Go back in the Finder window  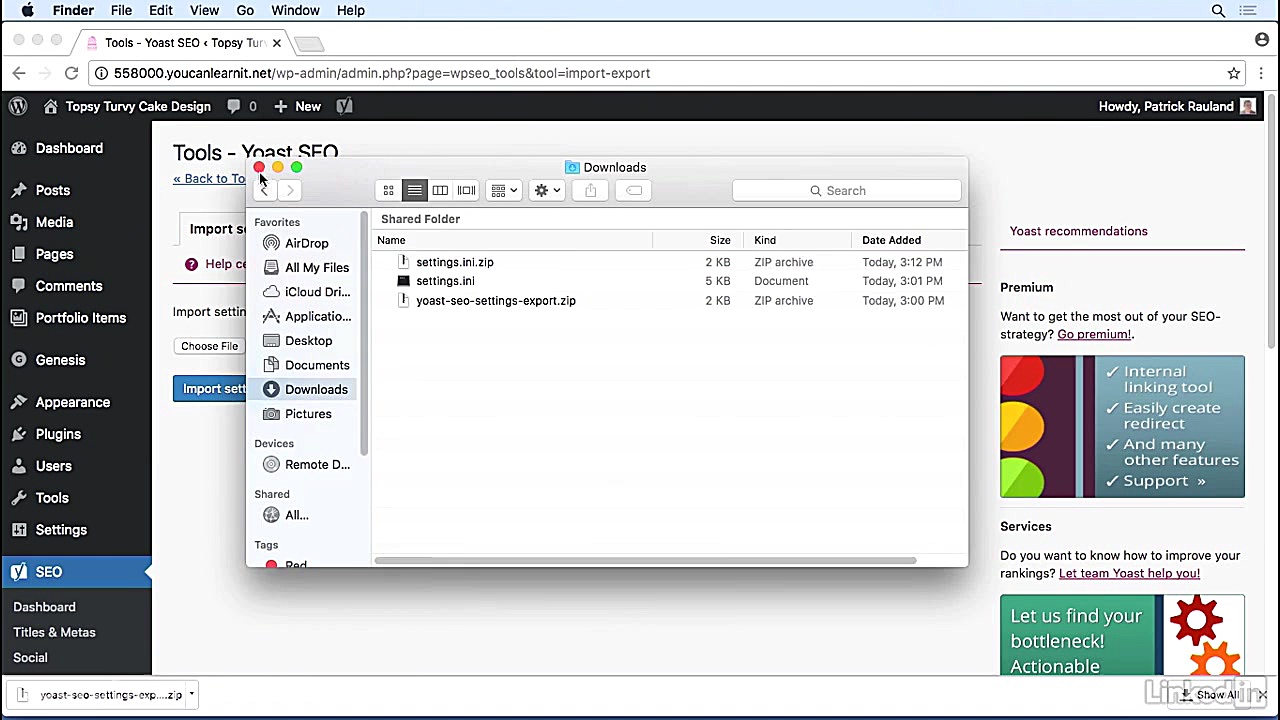[x=265, y=190]
